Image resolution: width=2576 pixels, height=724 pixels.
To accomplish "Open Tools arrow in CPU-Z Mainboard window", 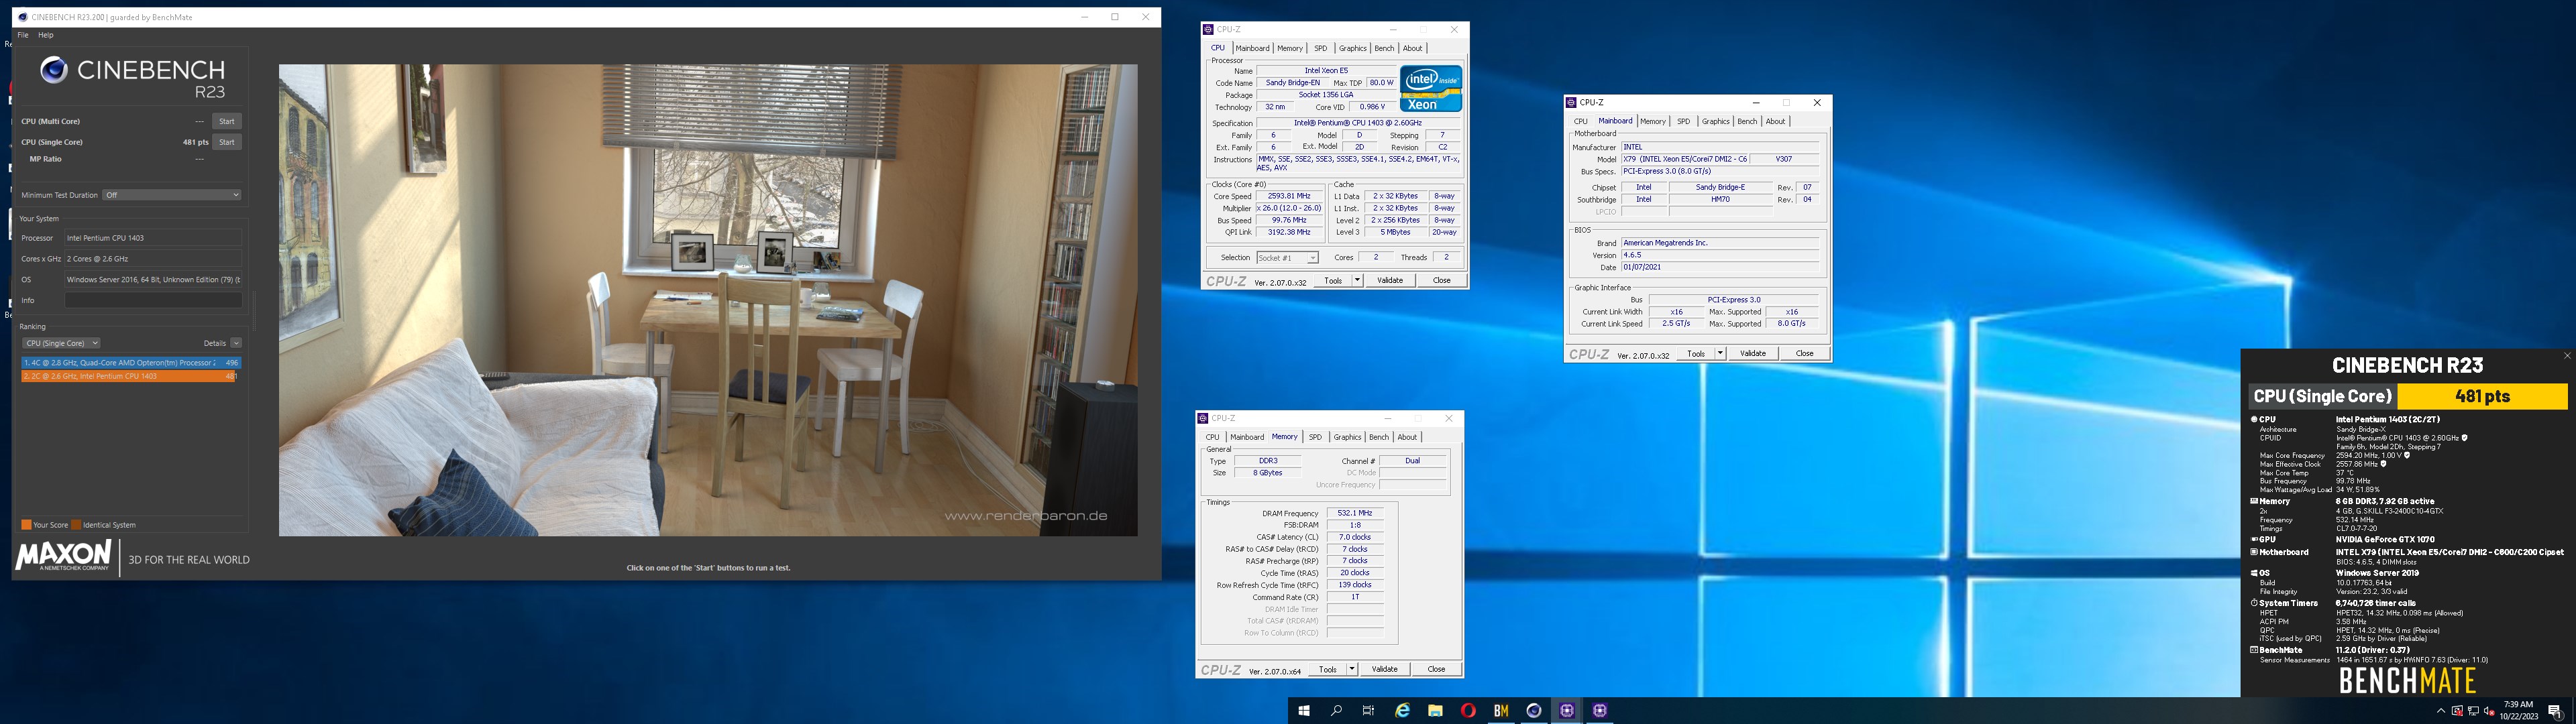I will [1720, 353].
